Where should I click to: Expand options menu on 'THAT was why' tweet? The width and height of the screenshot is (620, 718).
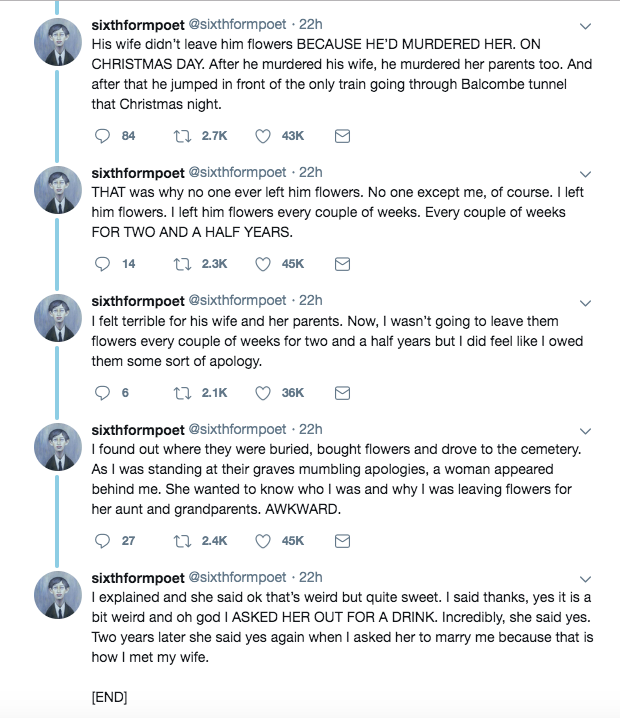pyautogui.click(x=585, y=174)
